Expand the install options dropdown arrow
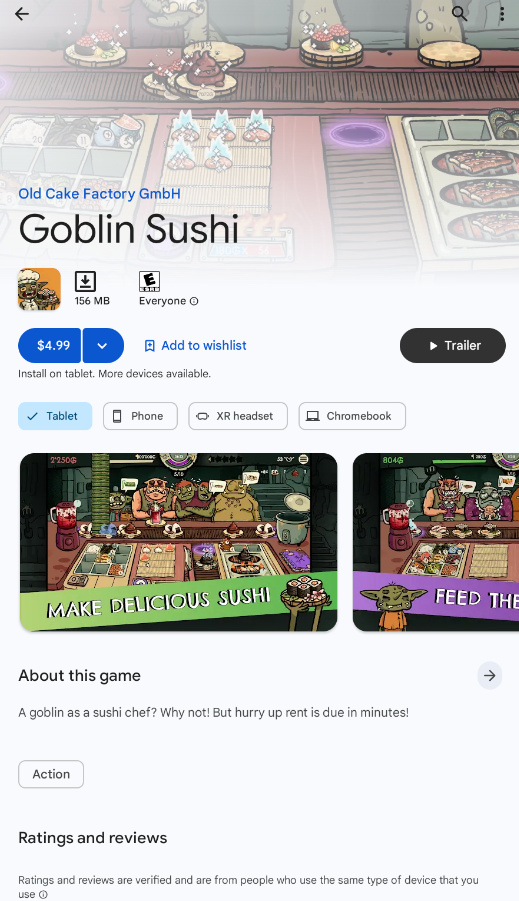Image resolution: width=519 pixels, height=901 pixels. (103, 345)
